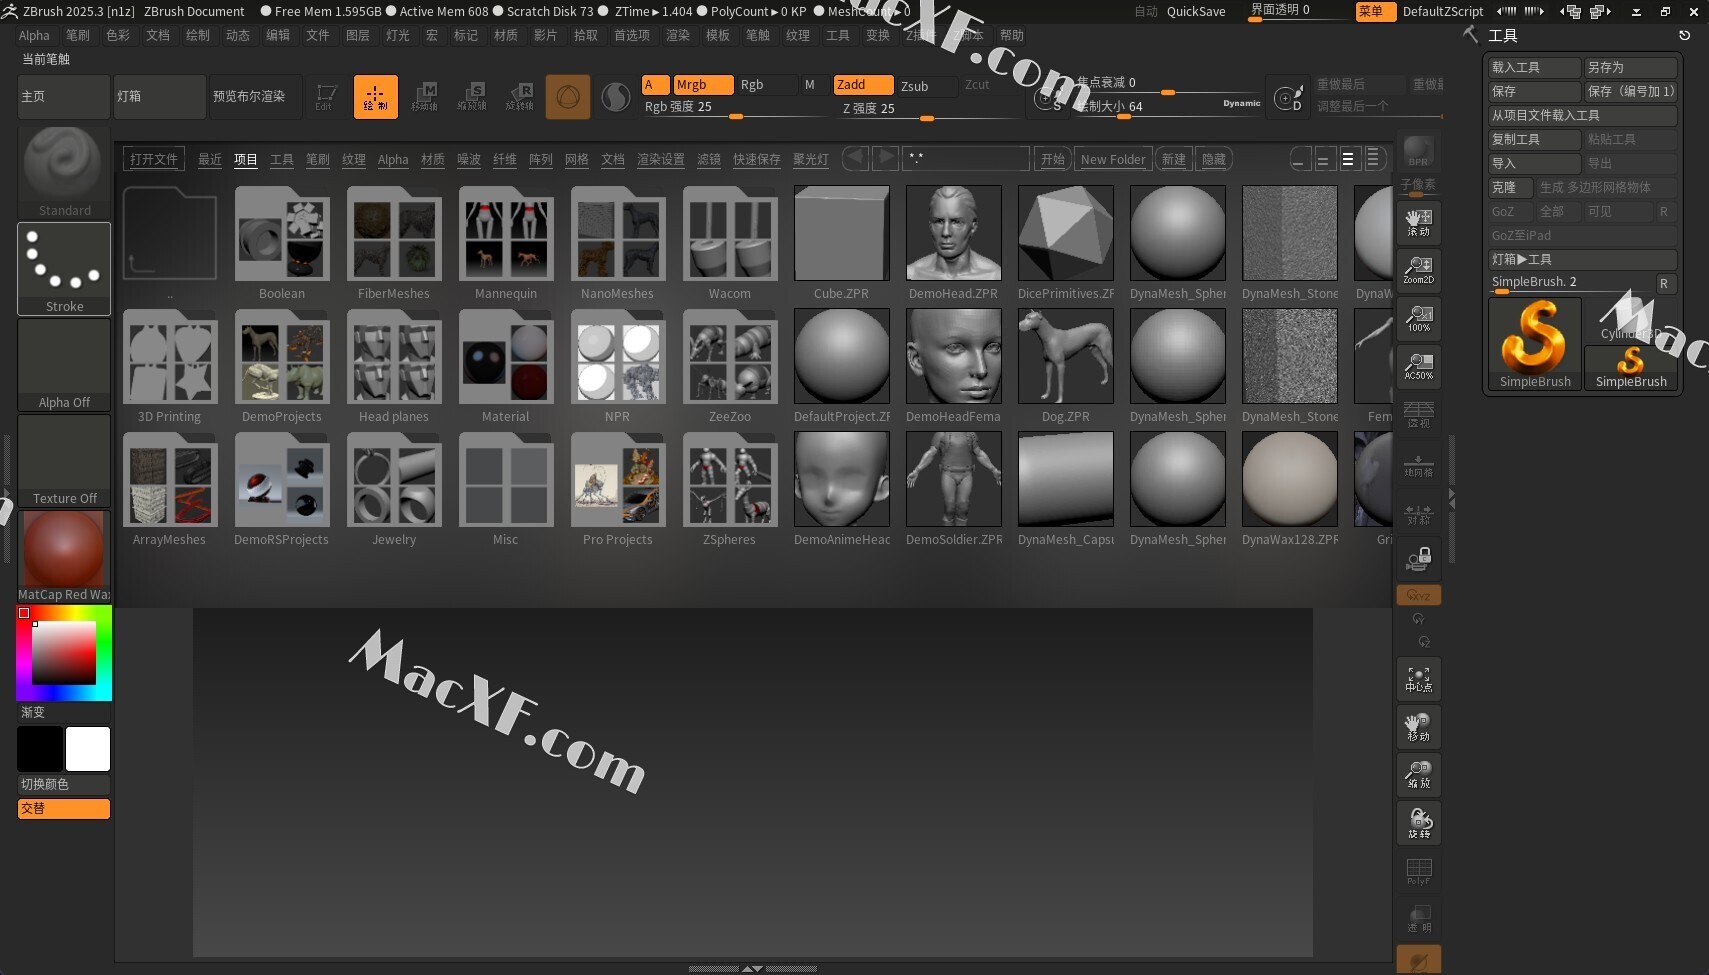Open the LightBox▶Tools (灯箱▶工具) button

[1583, 259]
